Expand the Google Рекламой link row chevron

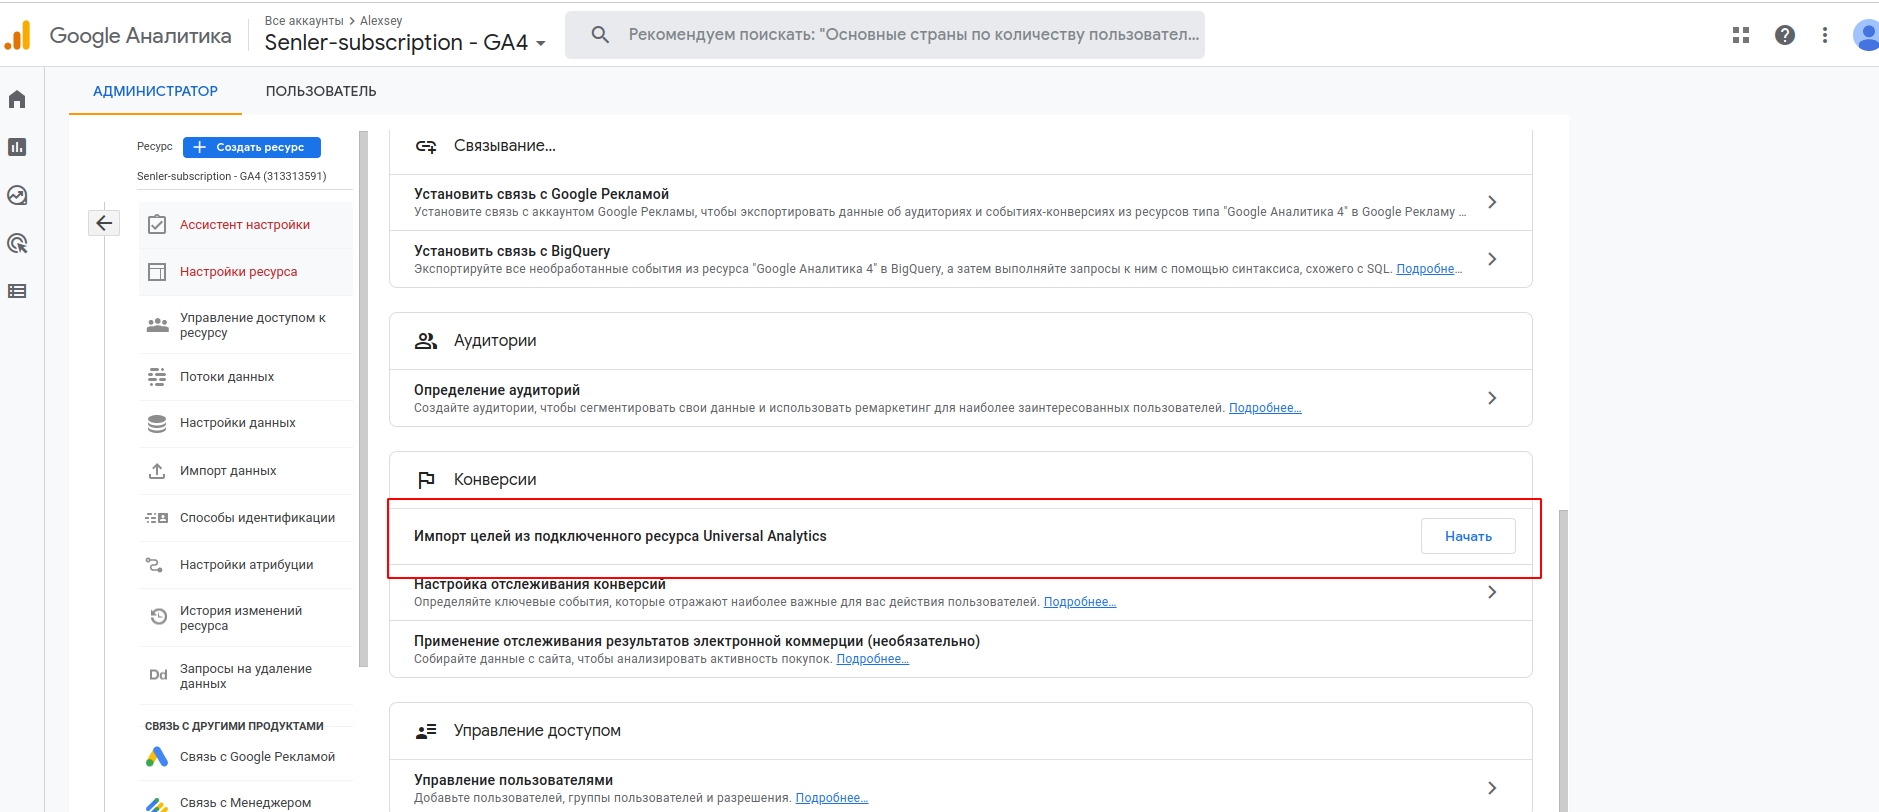(x=1492, y=202)
